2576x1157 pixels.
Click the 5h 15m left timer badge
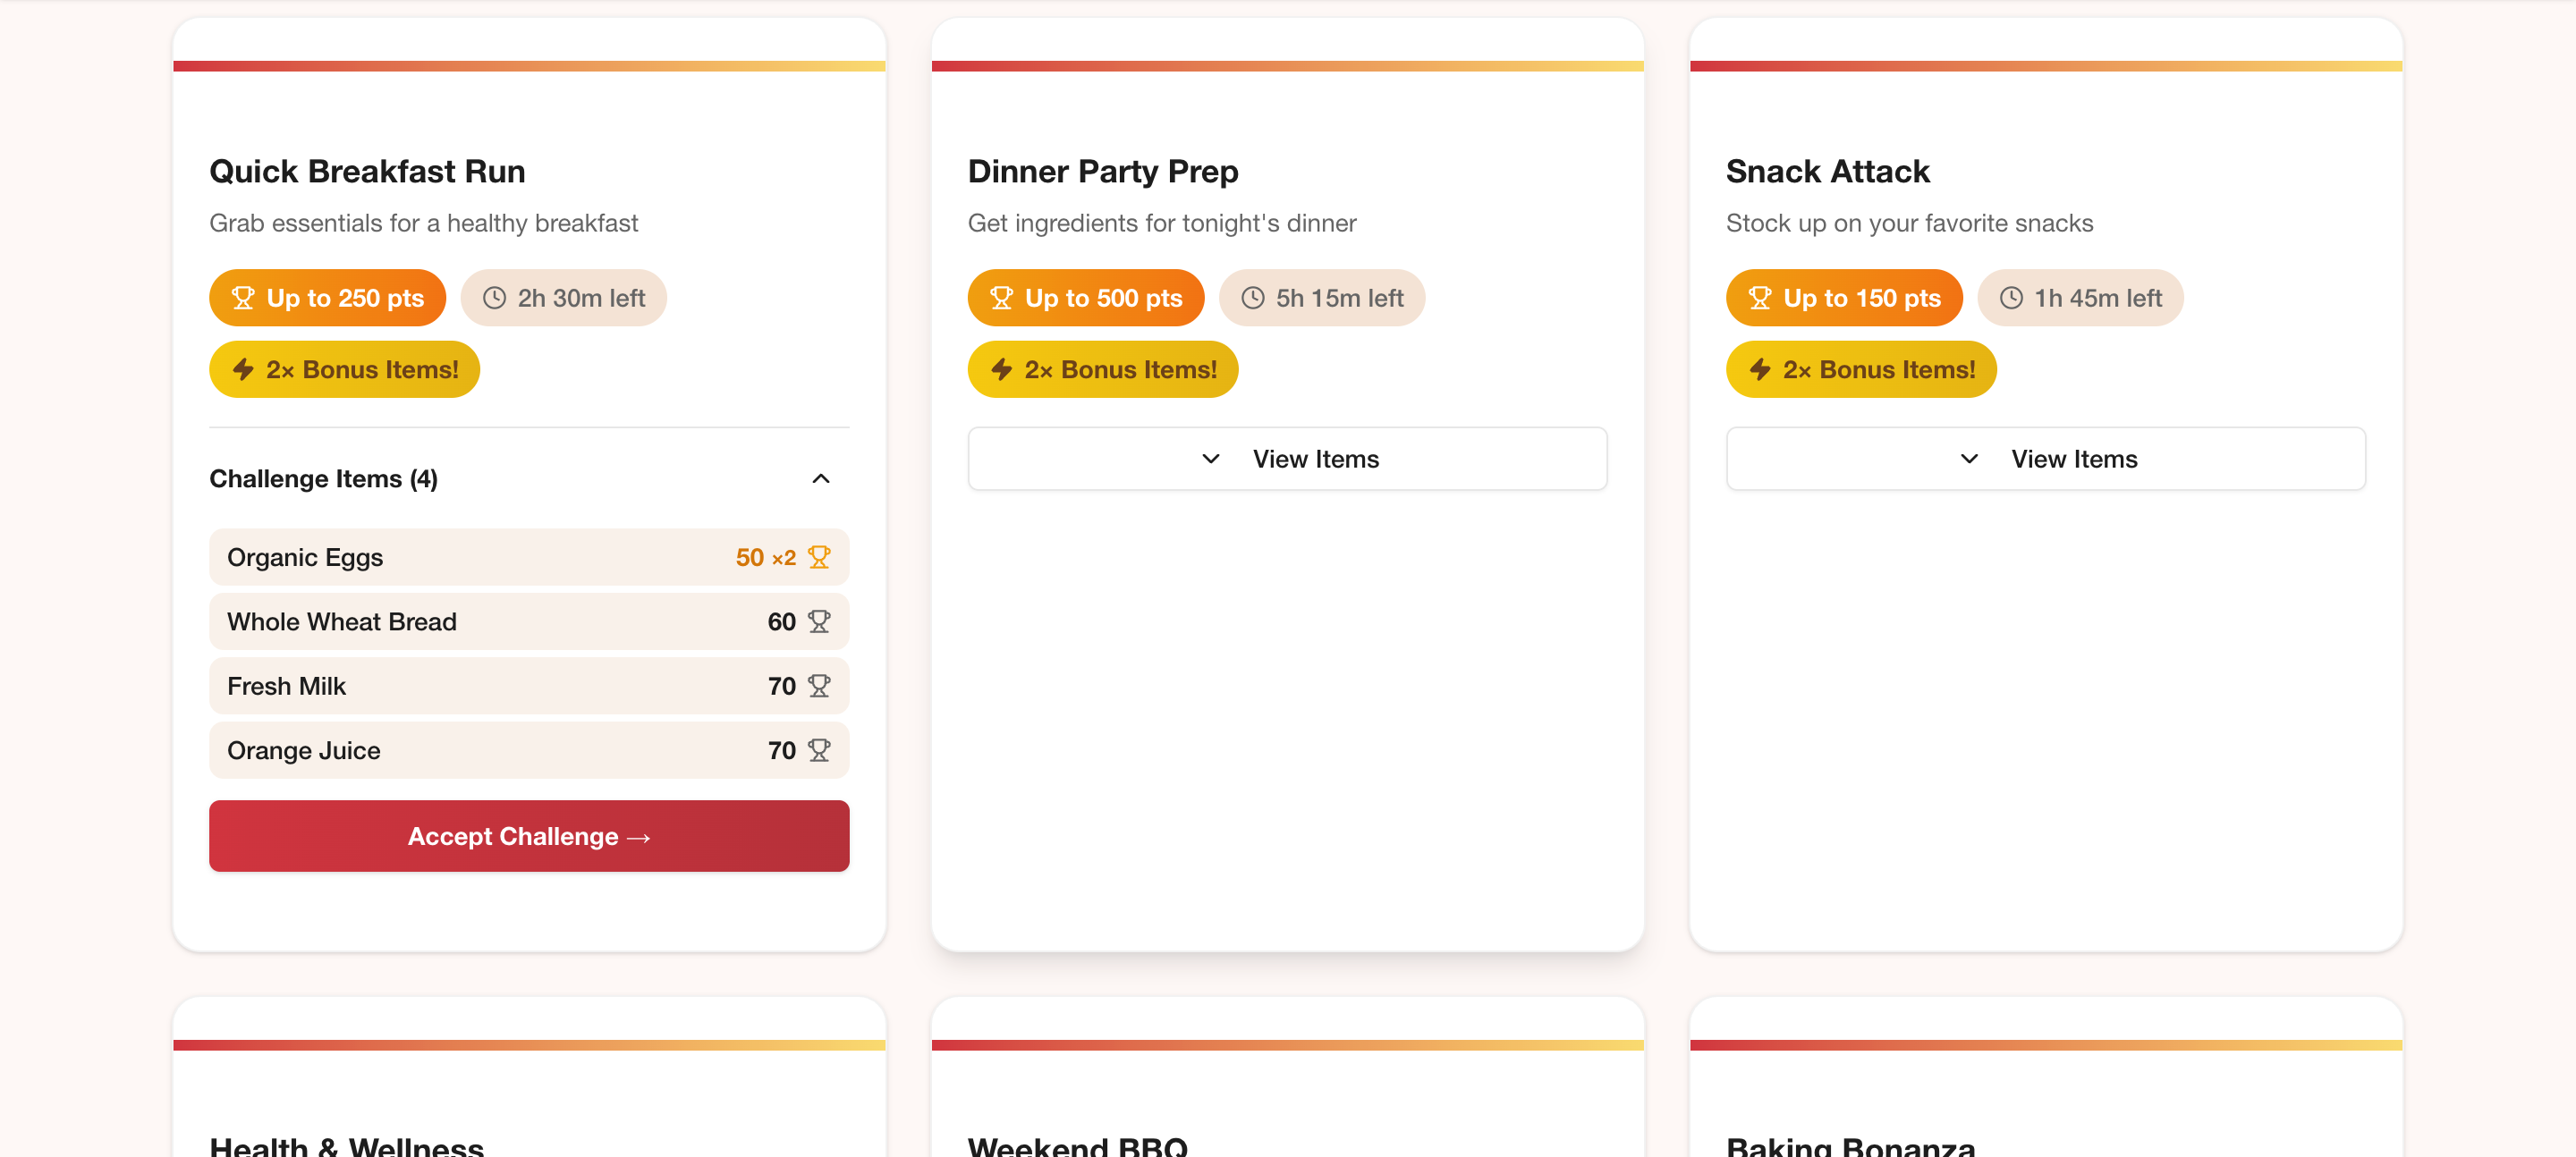(1321, 298)
